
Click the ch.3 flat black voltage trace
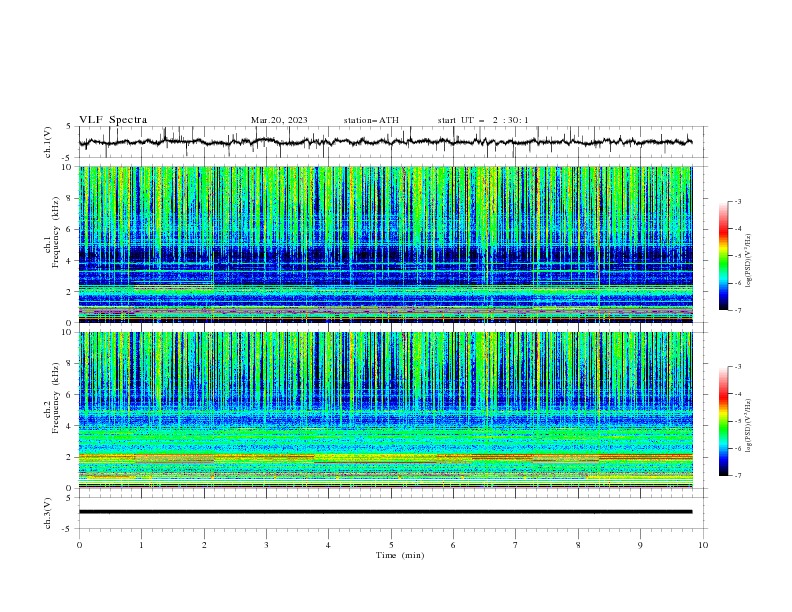[x=385, y=512]
